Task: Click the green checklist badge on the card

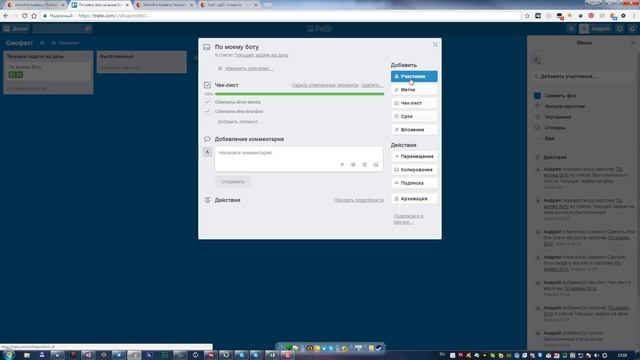Action: click(16, 74)
